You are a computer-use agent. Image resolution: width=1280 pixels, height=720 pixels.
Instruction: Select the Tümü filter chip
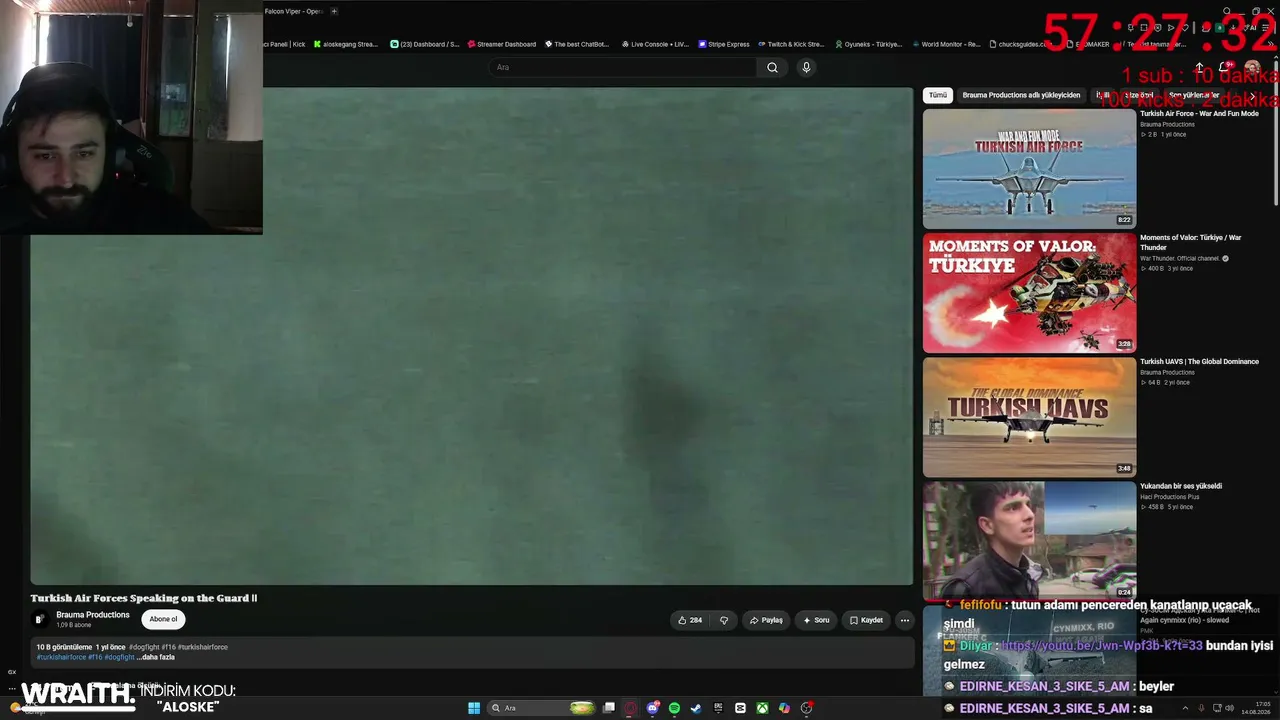pos(937,95)
